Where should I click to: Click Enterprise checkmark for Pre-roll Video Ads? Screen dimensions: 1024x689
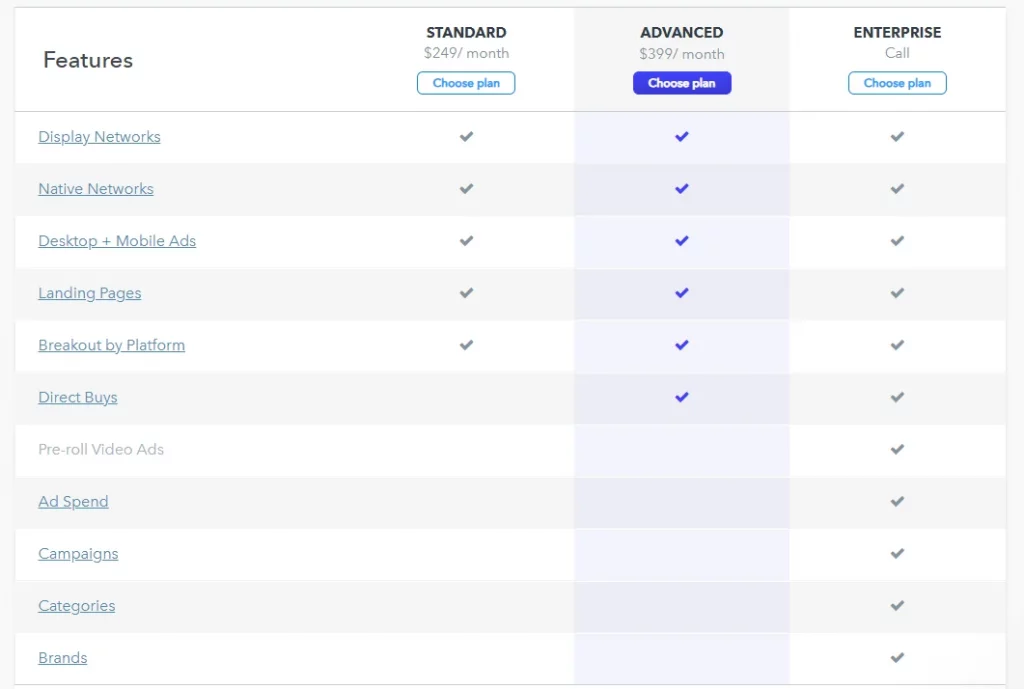[x=897, y=449]
